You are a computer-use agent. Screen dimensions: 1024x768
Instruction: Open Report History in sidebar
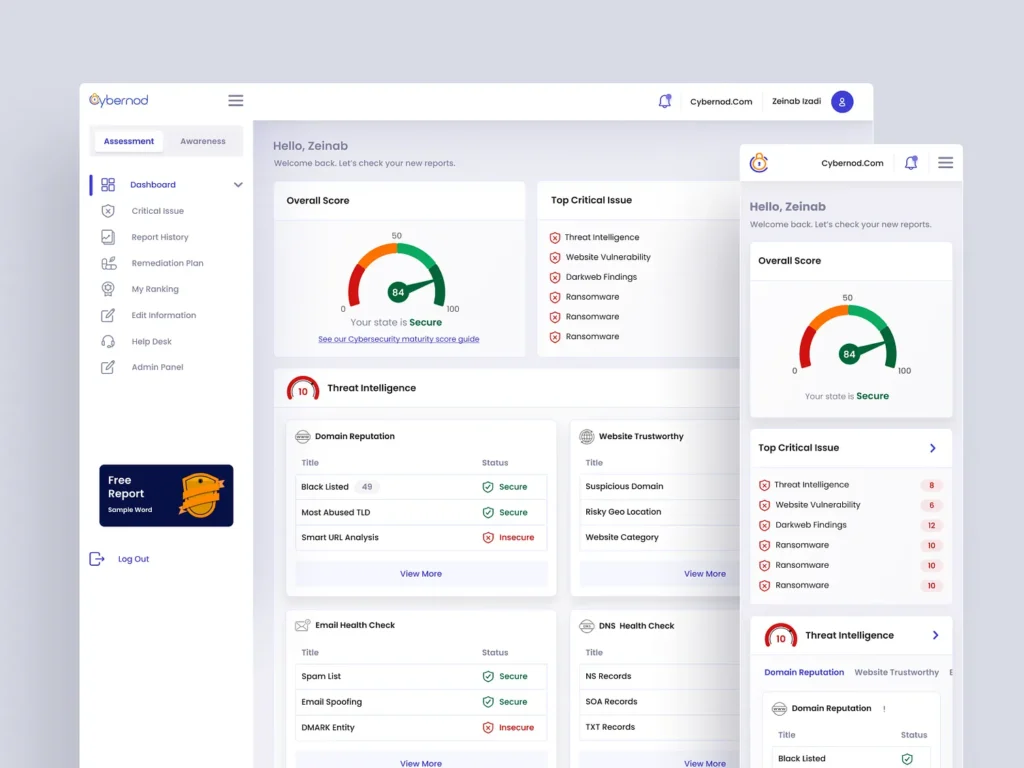pyautogui.click(x=159, y=237)
